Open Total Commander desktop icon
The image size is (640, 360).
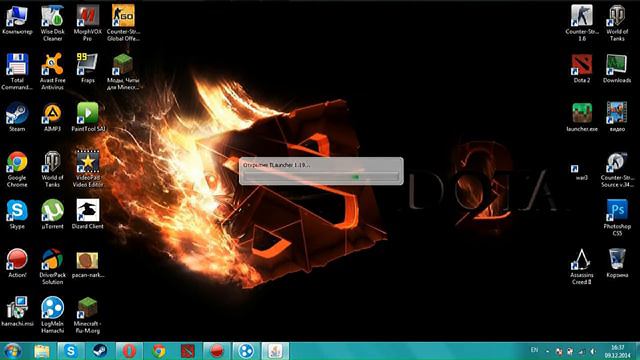(17, 71)
